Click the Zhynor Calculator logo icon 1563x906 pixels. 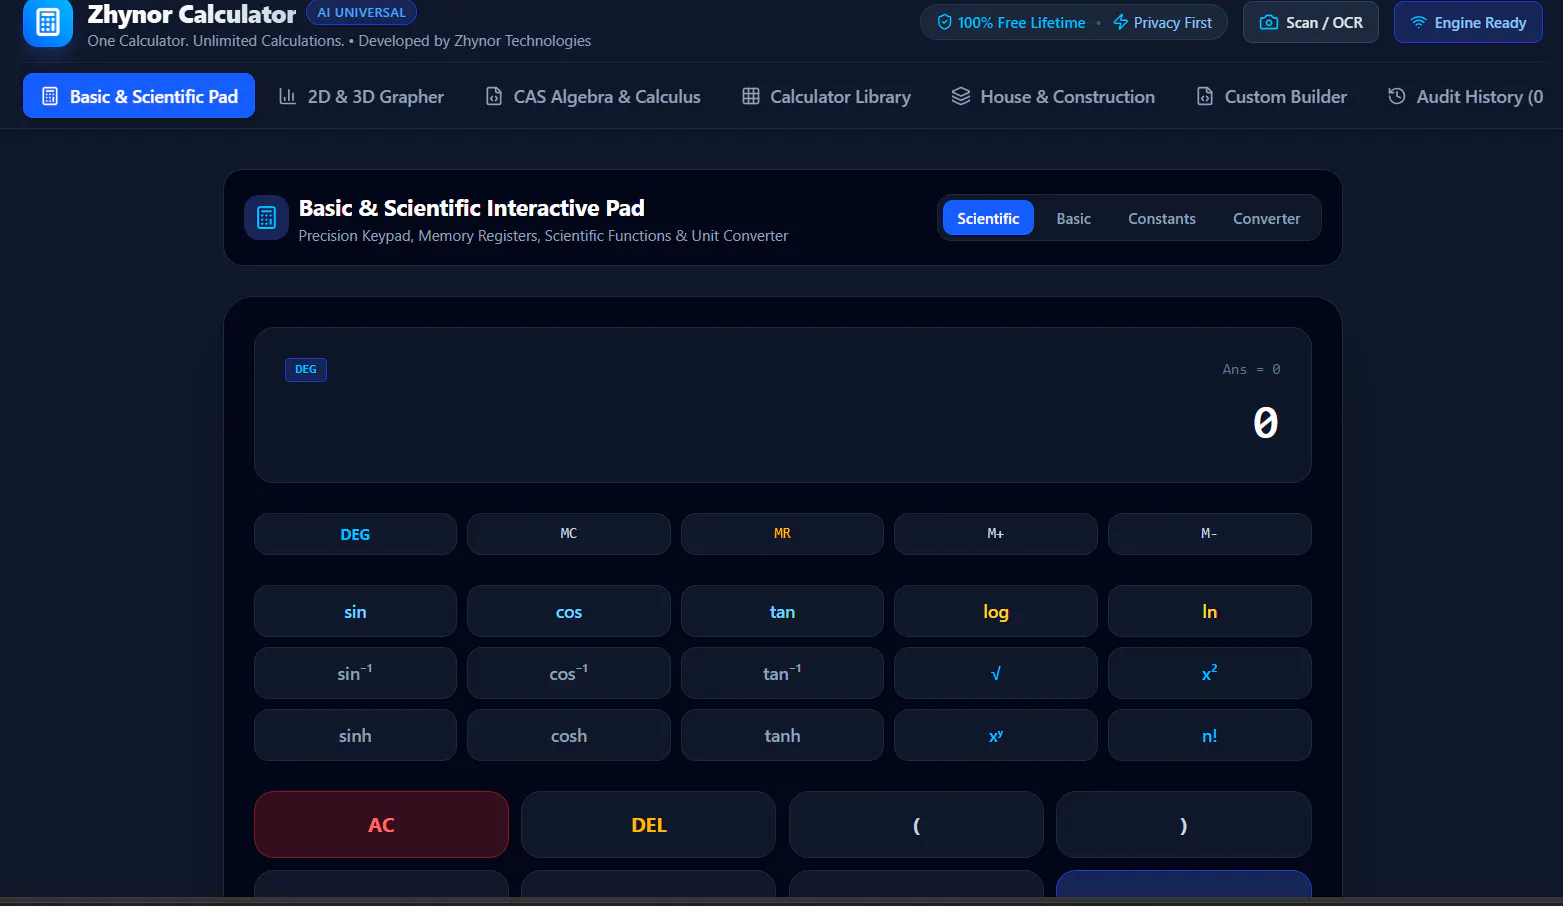[x=48, y=22]
